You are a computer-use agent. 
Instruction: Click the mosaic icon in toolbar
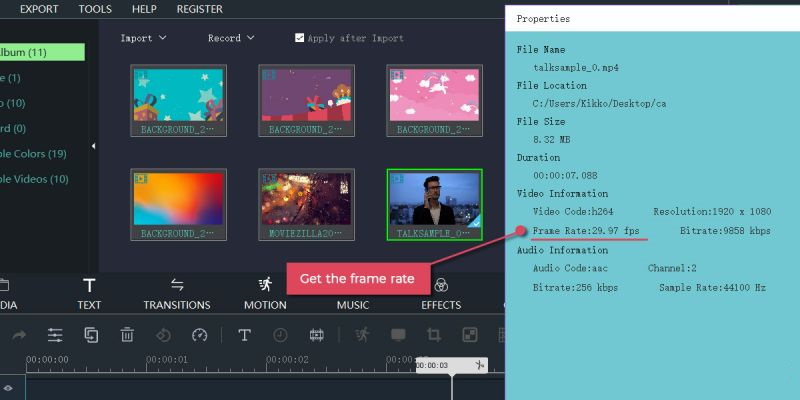(x=470, y=335)
